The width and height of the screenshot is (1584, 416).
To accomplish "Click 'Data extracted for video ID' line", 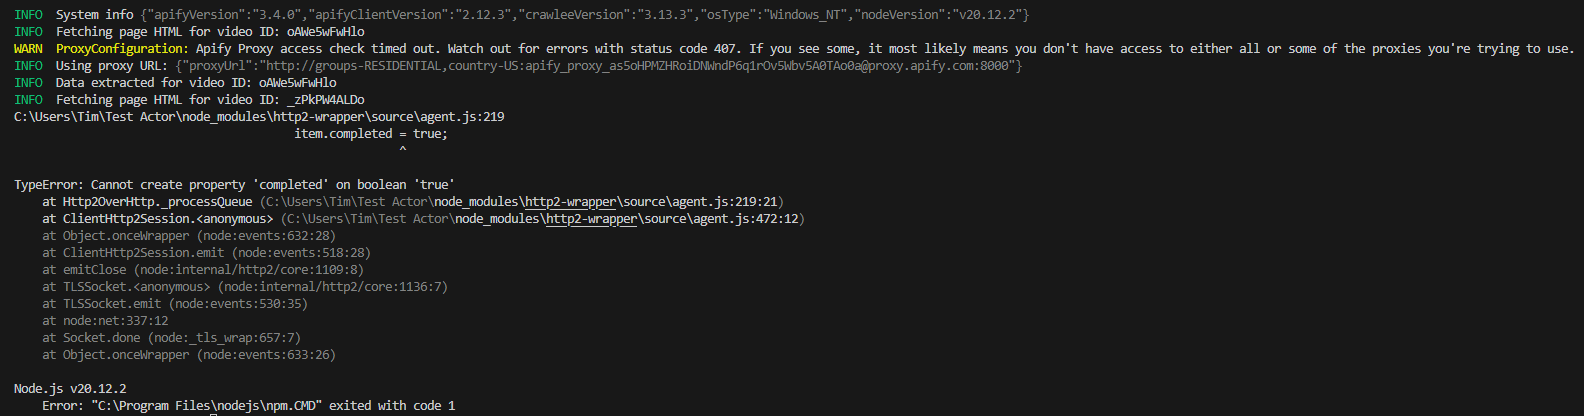I will 175,83.
